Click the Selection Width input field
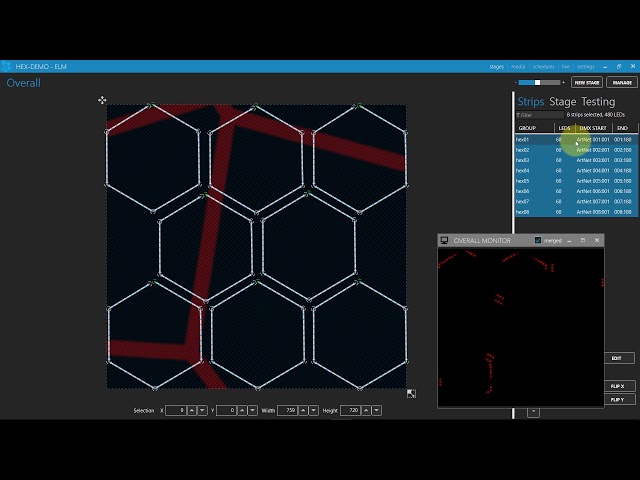The width and height of the screenshot is (640, 480). [287, 410]
